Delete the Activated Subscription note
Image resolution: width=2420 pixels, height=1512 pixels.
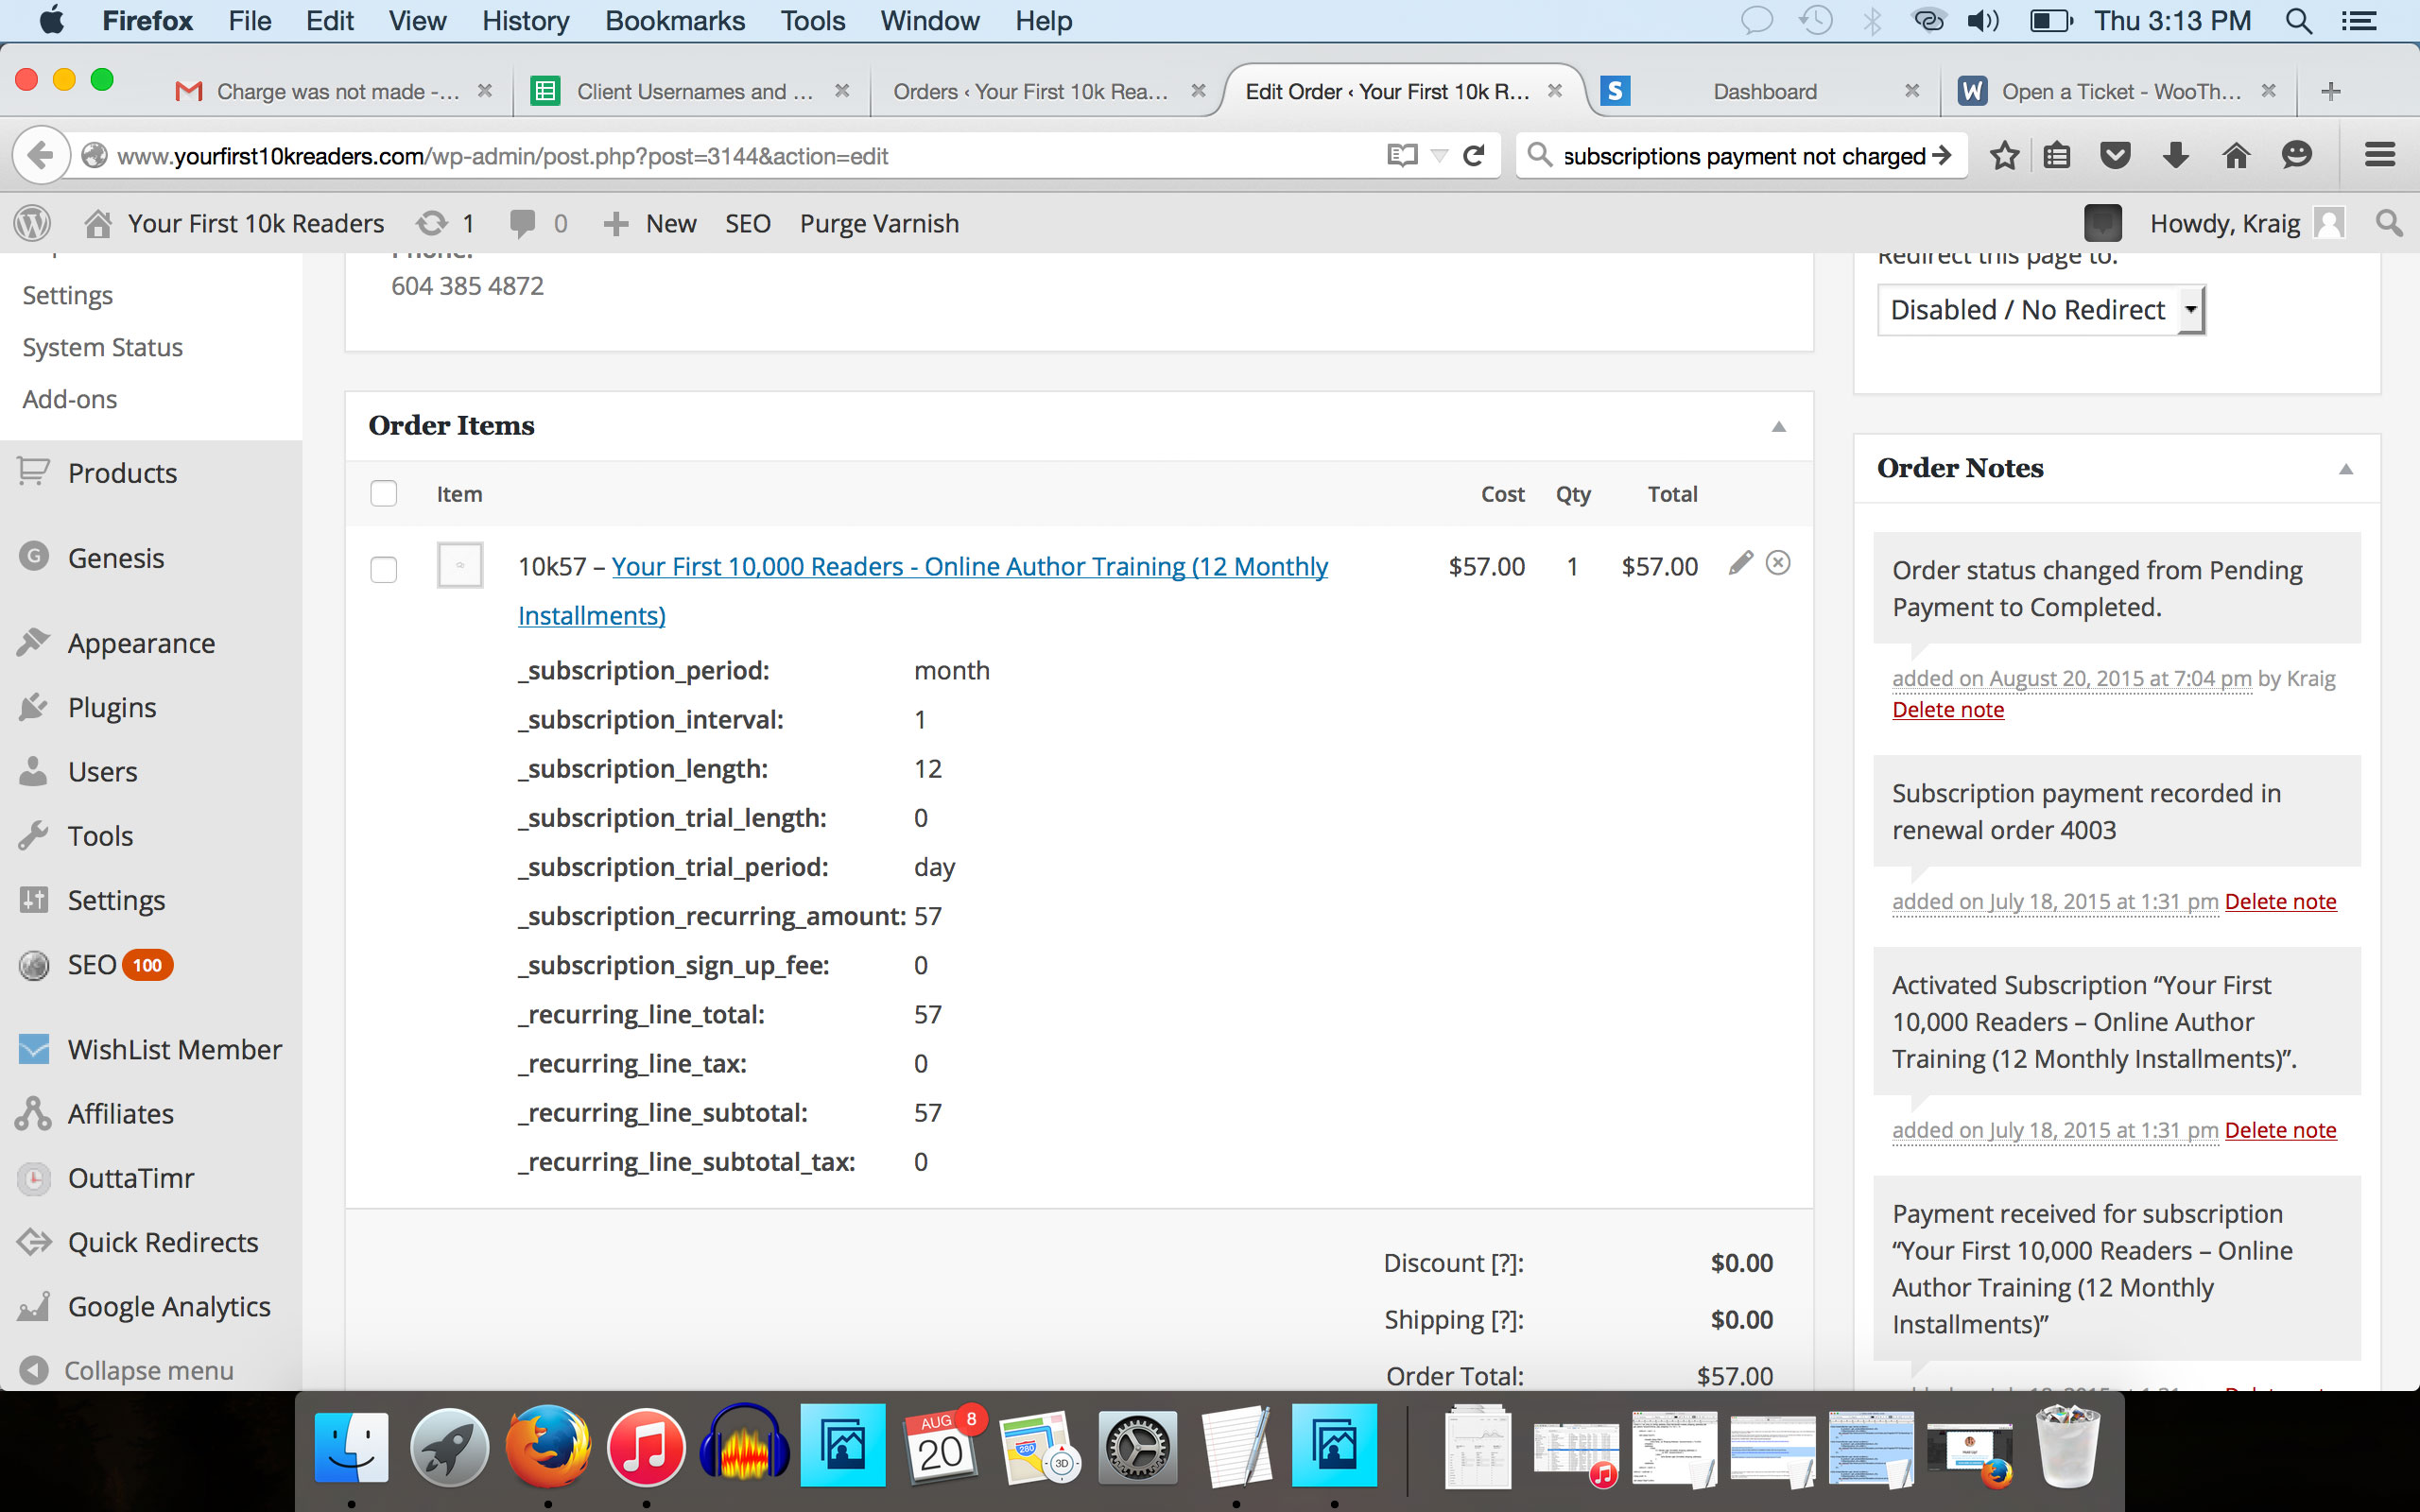point(2280,1130)
